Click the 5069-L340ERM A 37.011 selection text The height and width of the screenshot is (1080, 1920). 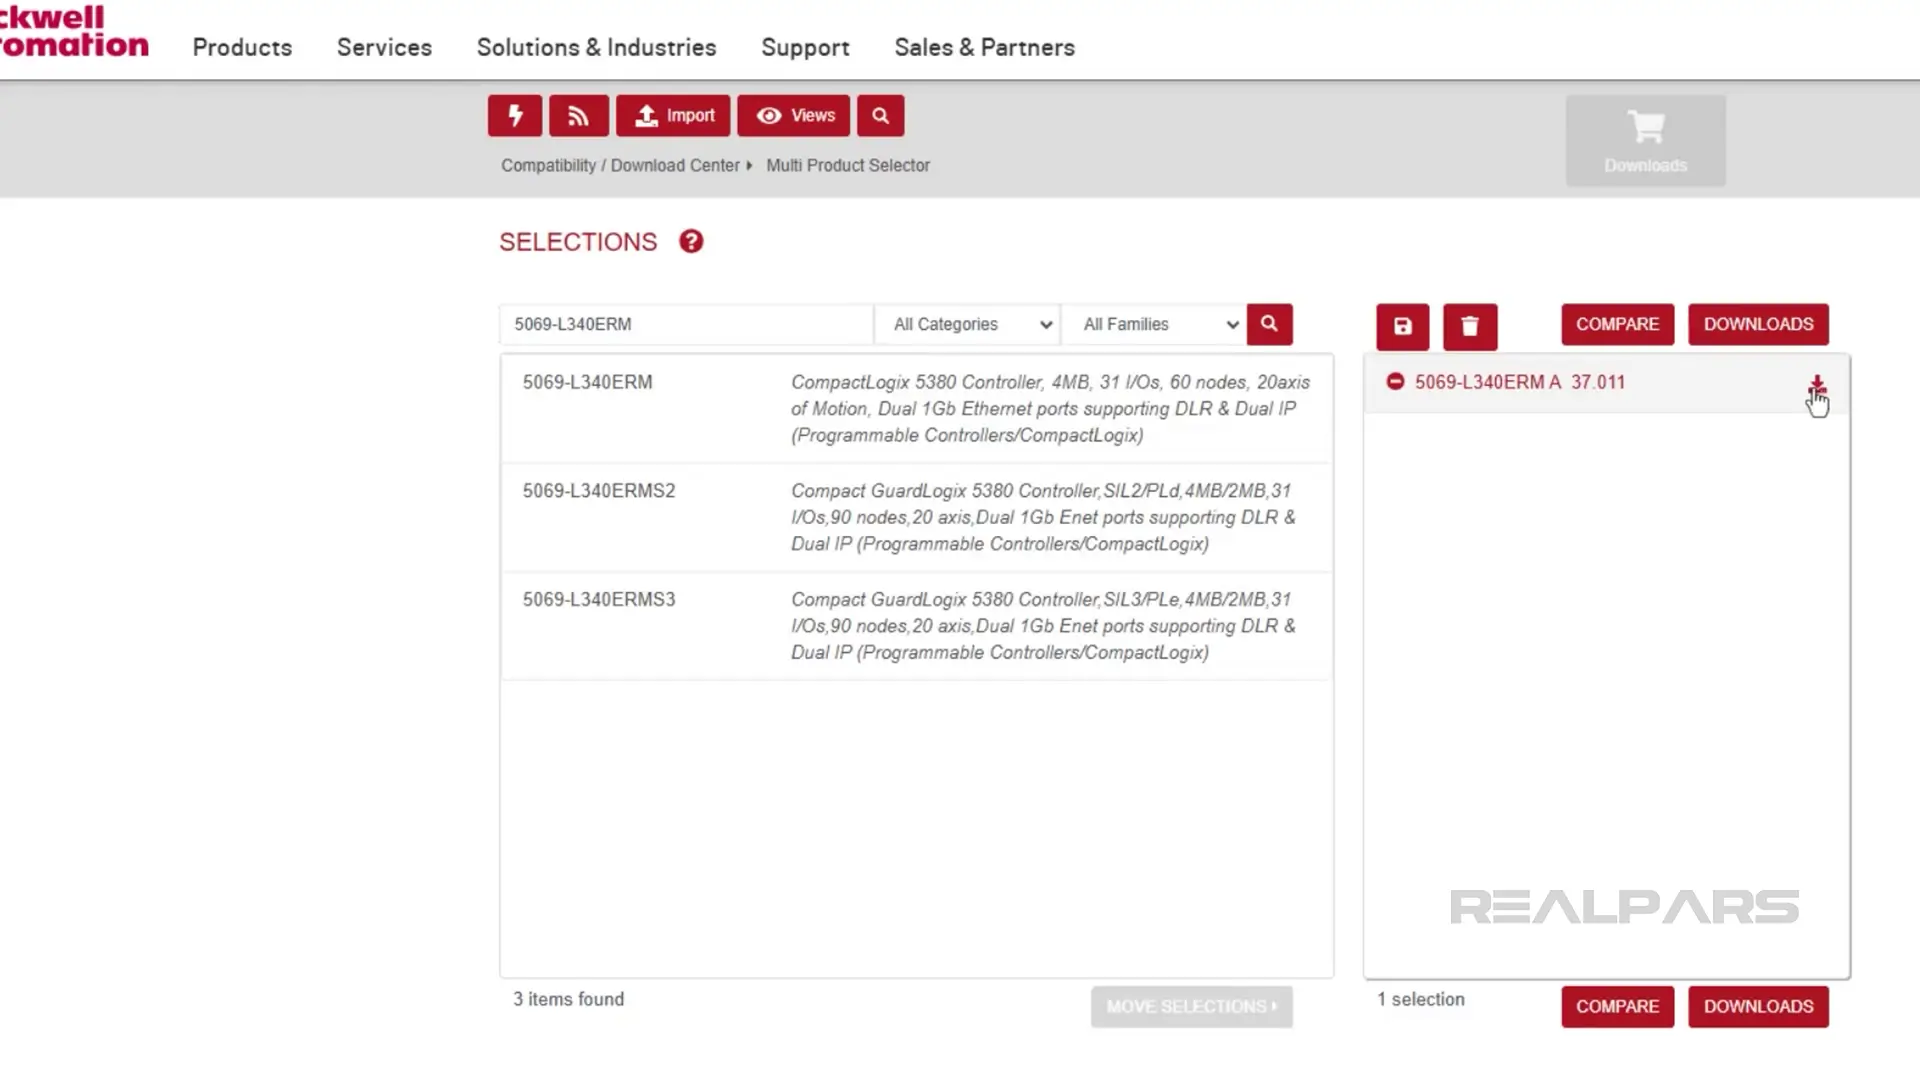coord(1519,382)
